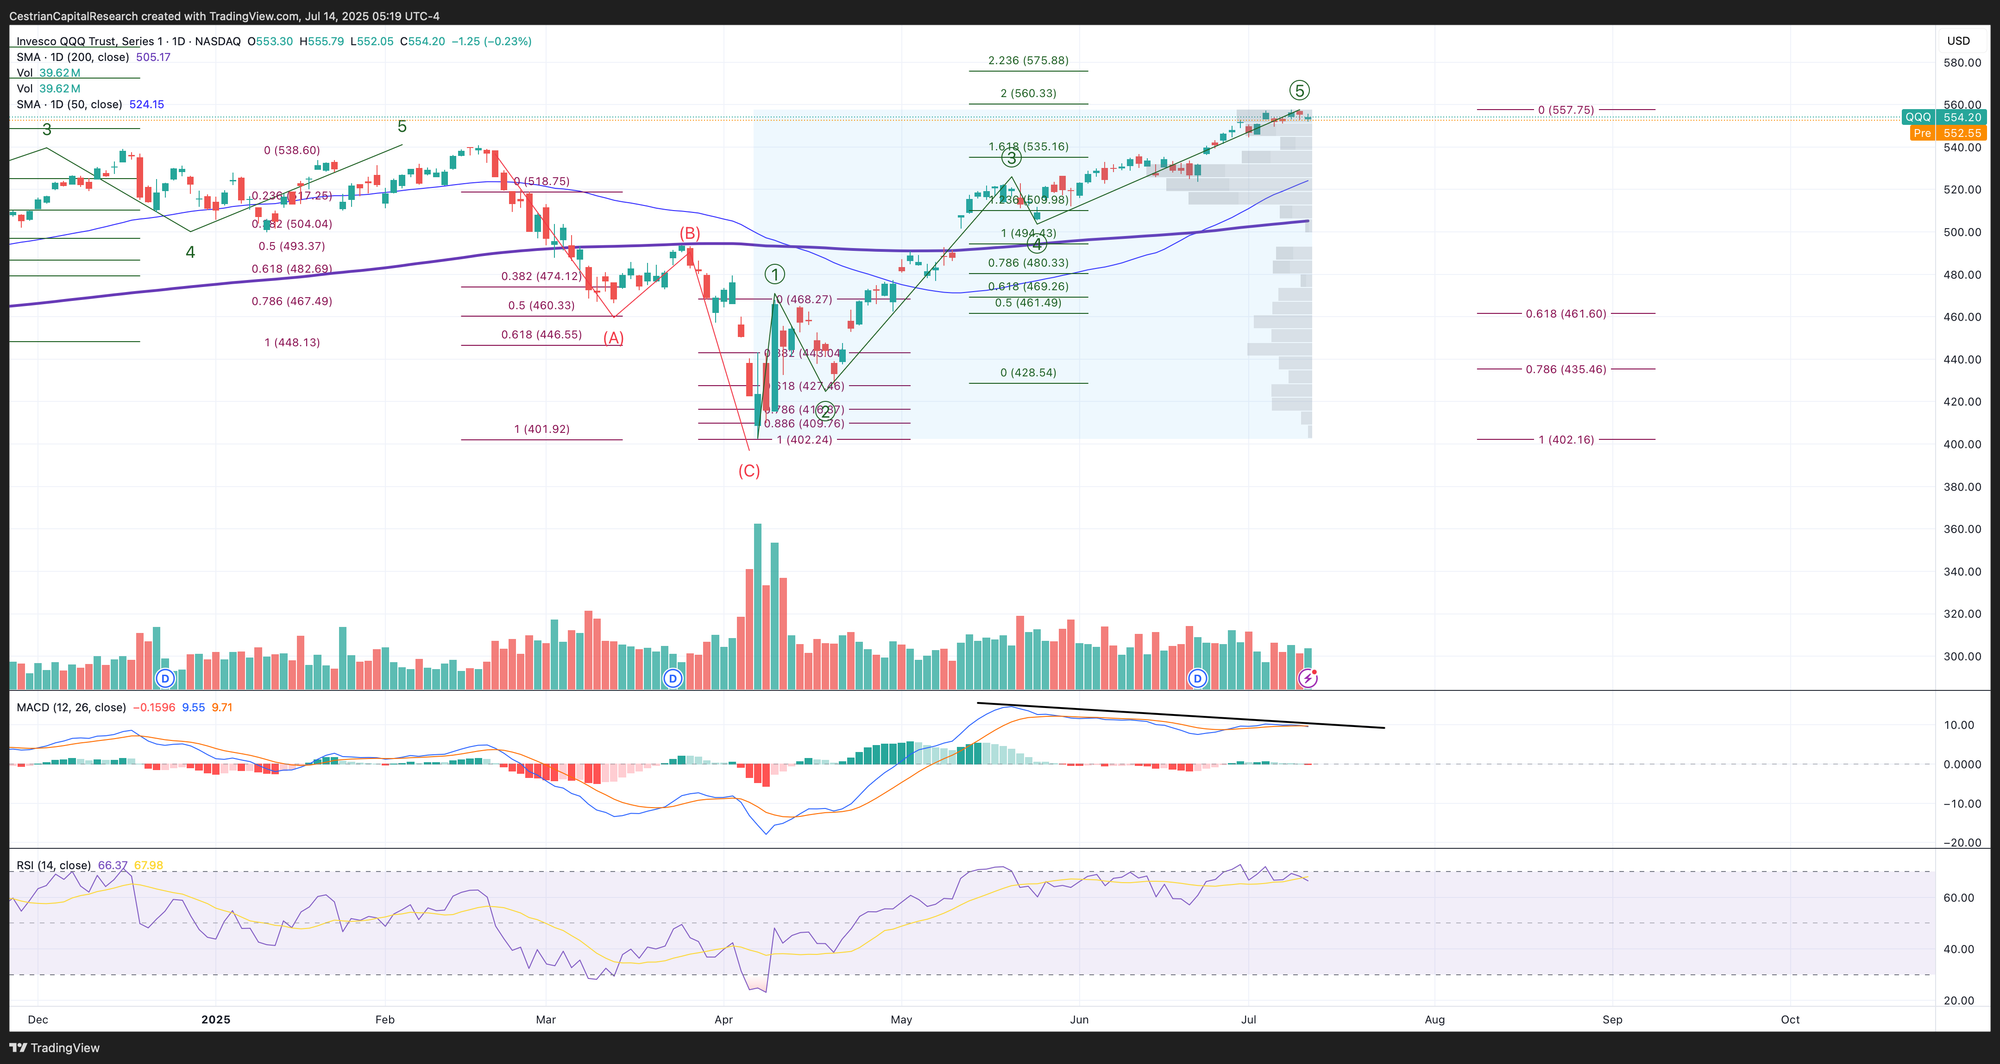Click the MACD (12, 26, close) legend
Image resolution: width=2000 pixels, height=1064 pixels.
click(x=71, y=707)
